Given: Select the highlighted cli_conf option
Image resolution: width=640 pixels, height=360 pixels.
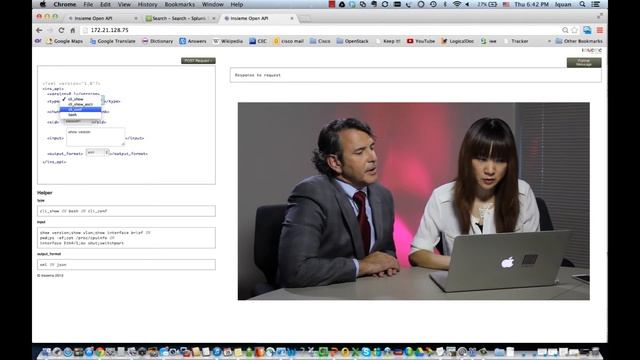Looking at the screenshot, I should coord(80,109).
